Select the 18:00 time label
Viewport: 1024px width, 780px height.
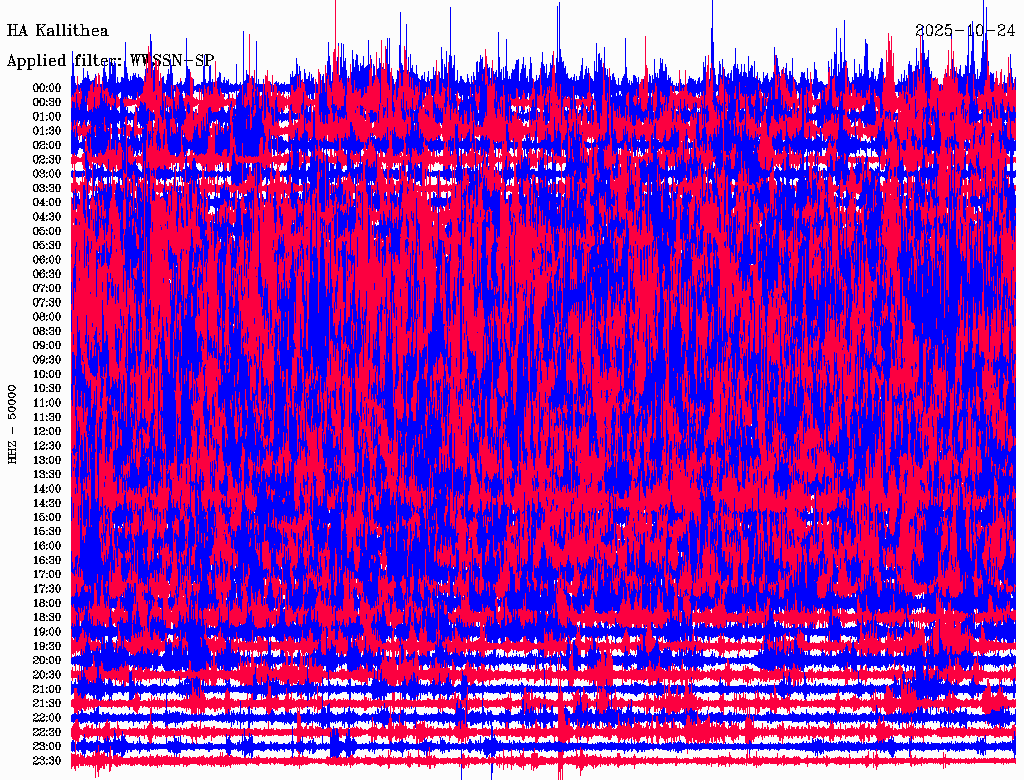coord(47,603)
